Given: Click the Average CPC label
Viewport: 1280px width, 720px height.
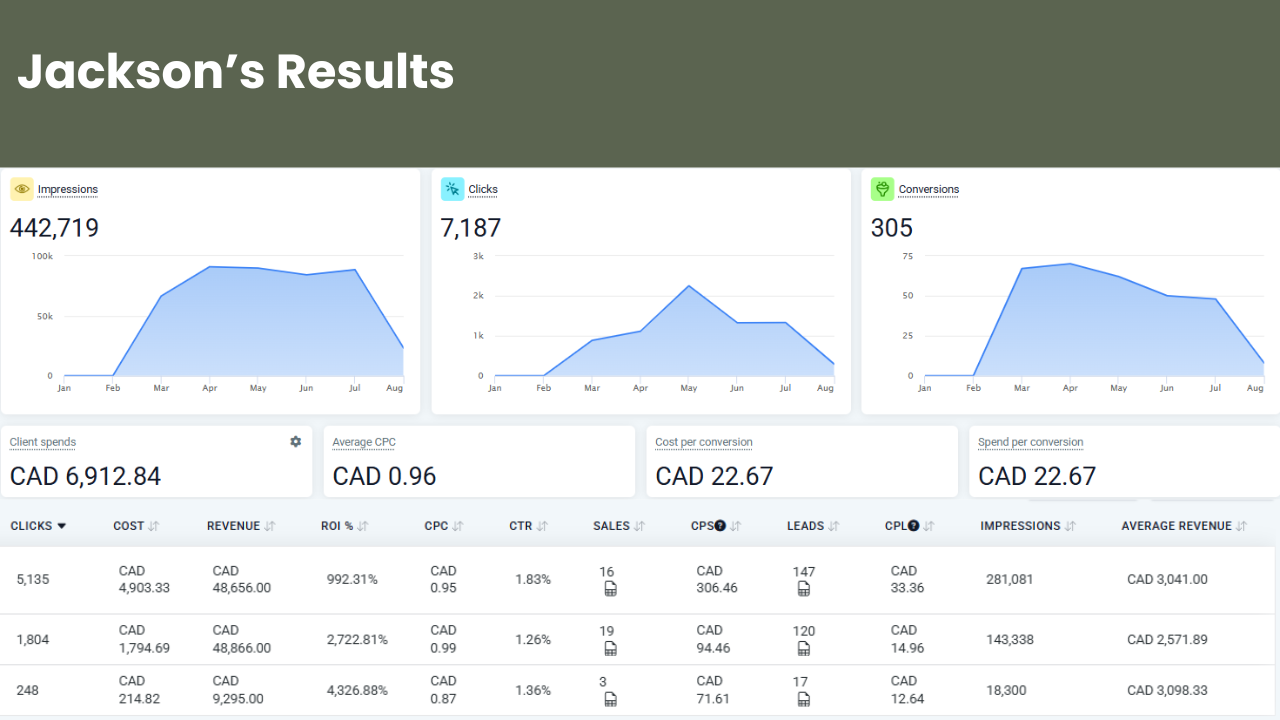Looking at the screenshot, I should 364,442.
